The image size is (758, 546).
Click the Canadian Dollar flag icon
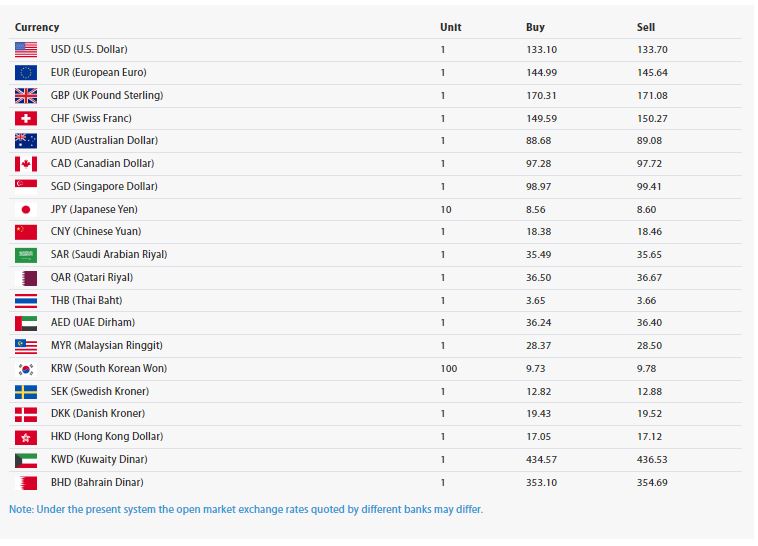pyautogui.click(x=26, y=164)
